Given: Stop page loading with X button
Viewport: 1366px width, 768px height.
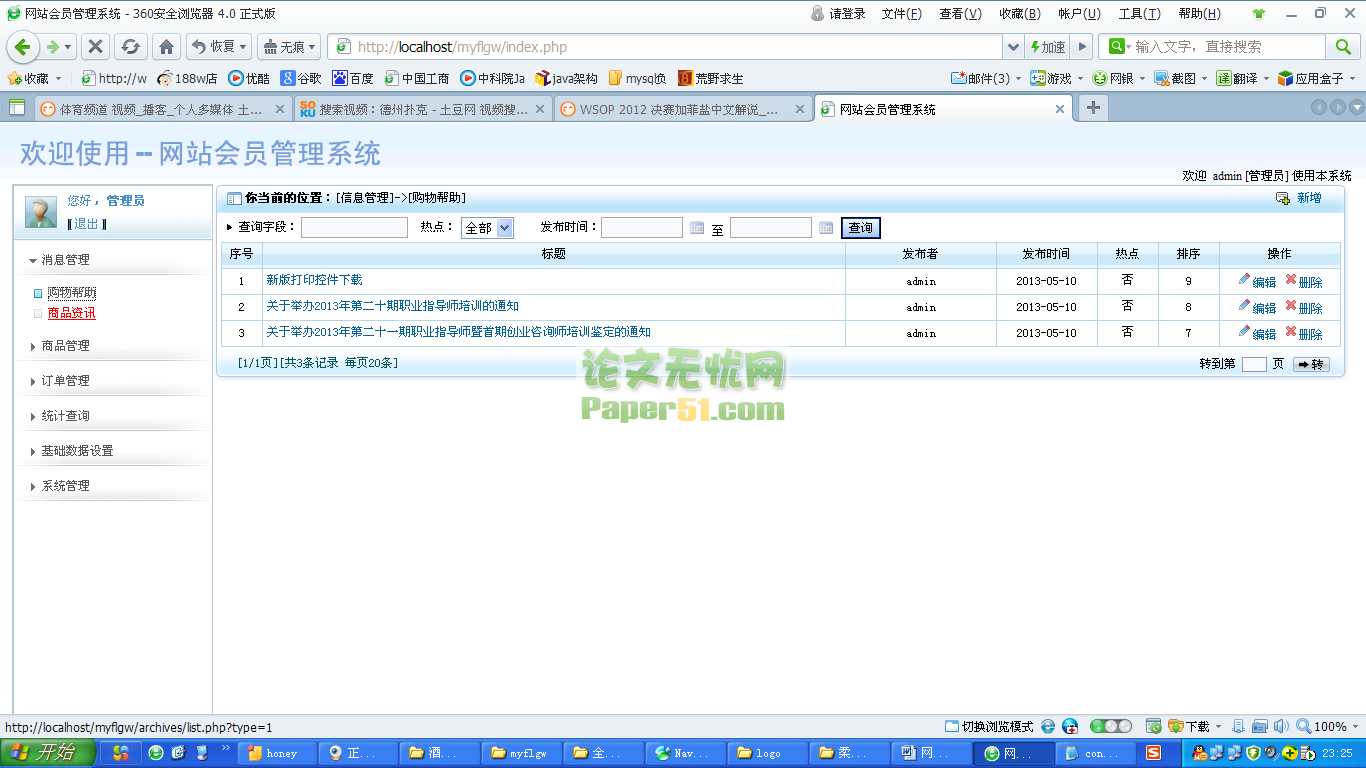Looking at the screenshot, I should coord(96,47).
